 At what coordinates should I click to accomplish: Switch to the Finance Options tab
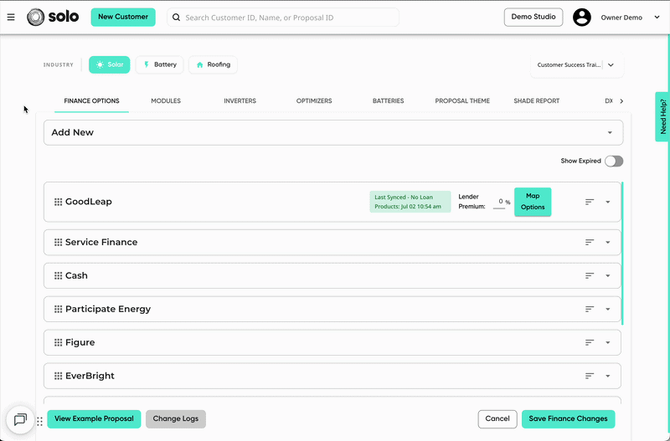pos(91,101)
